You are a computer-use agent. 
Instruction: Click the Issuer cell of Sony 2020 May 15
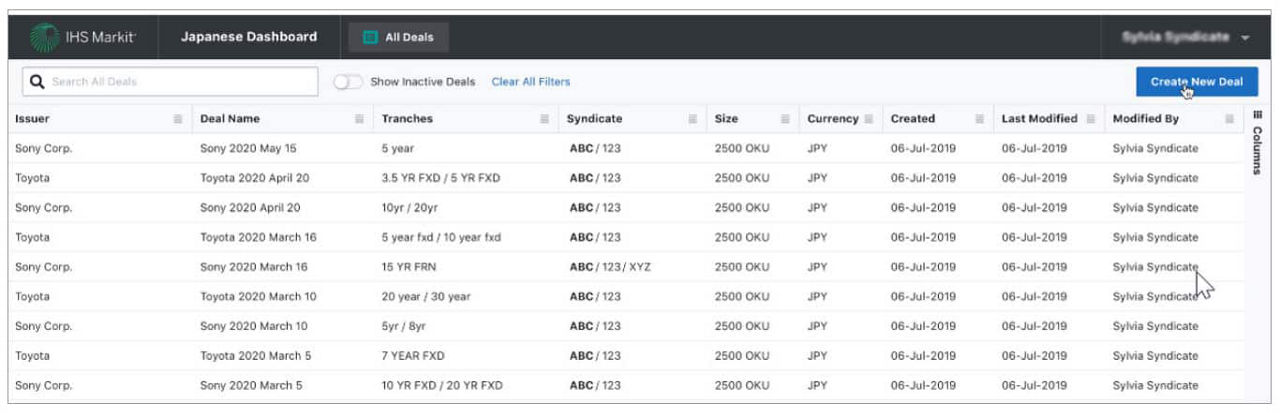(43, 149)
